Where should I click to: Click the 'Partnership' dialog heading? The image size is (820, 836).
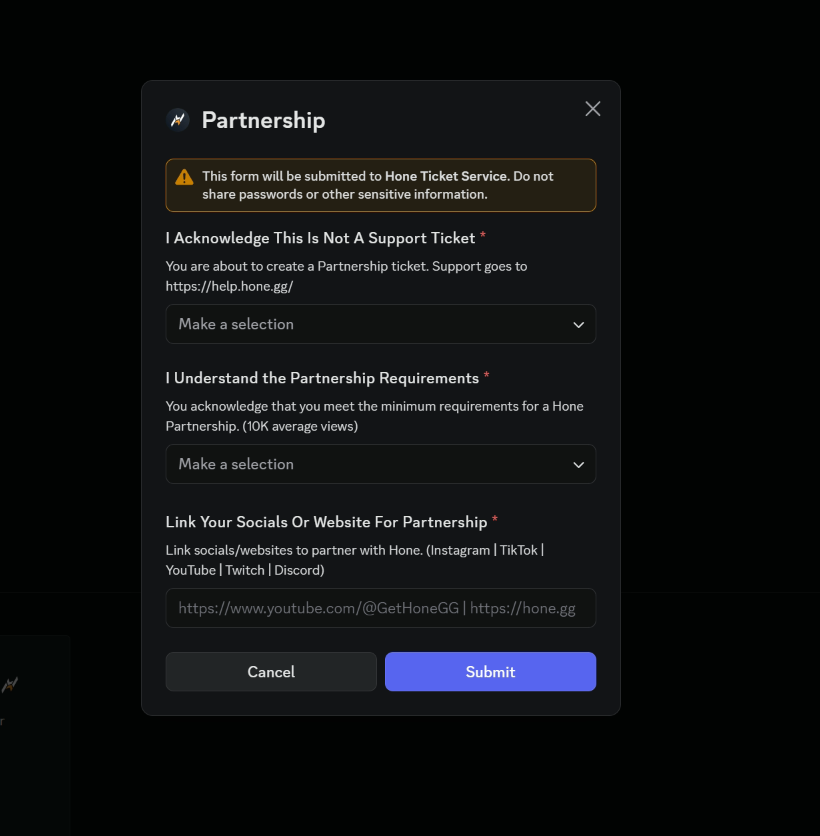point(263,120)
